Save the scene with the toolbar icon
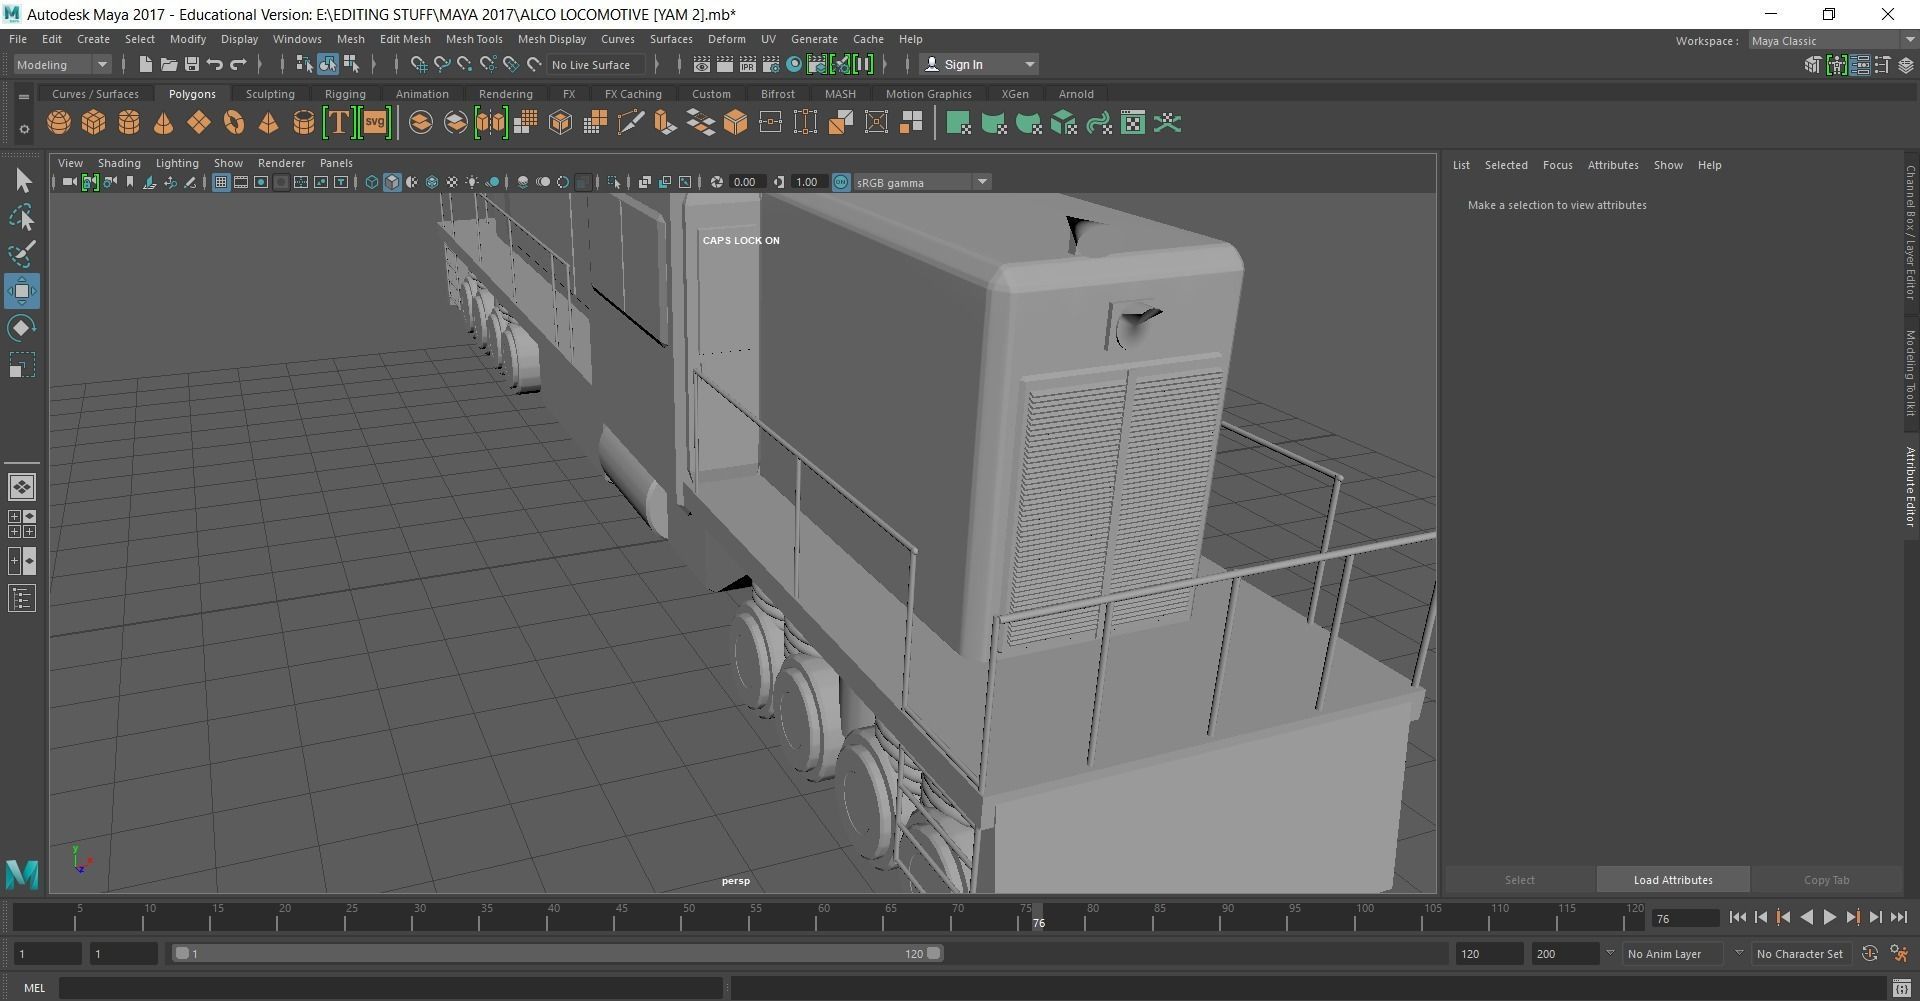Image resolution: width=1920 pixels, height=1001 pixels. click(191, 65)
